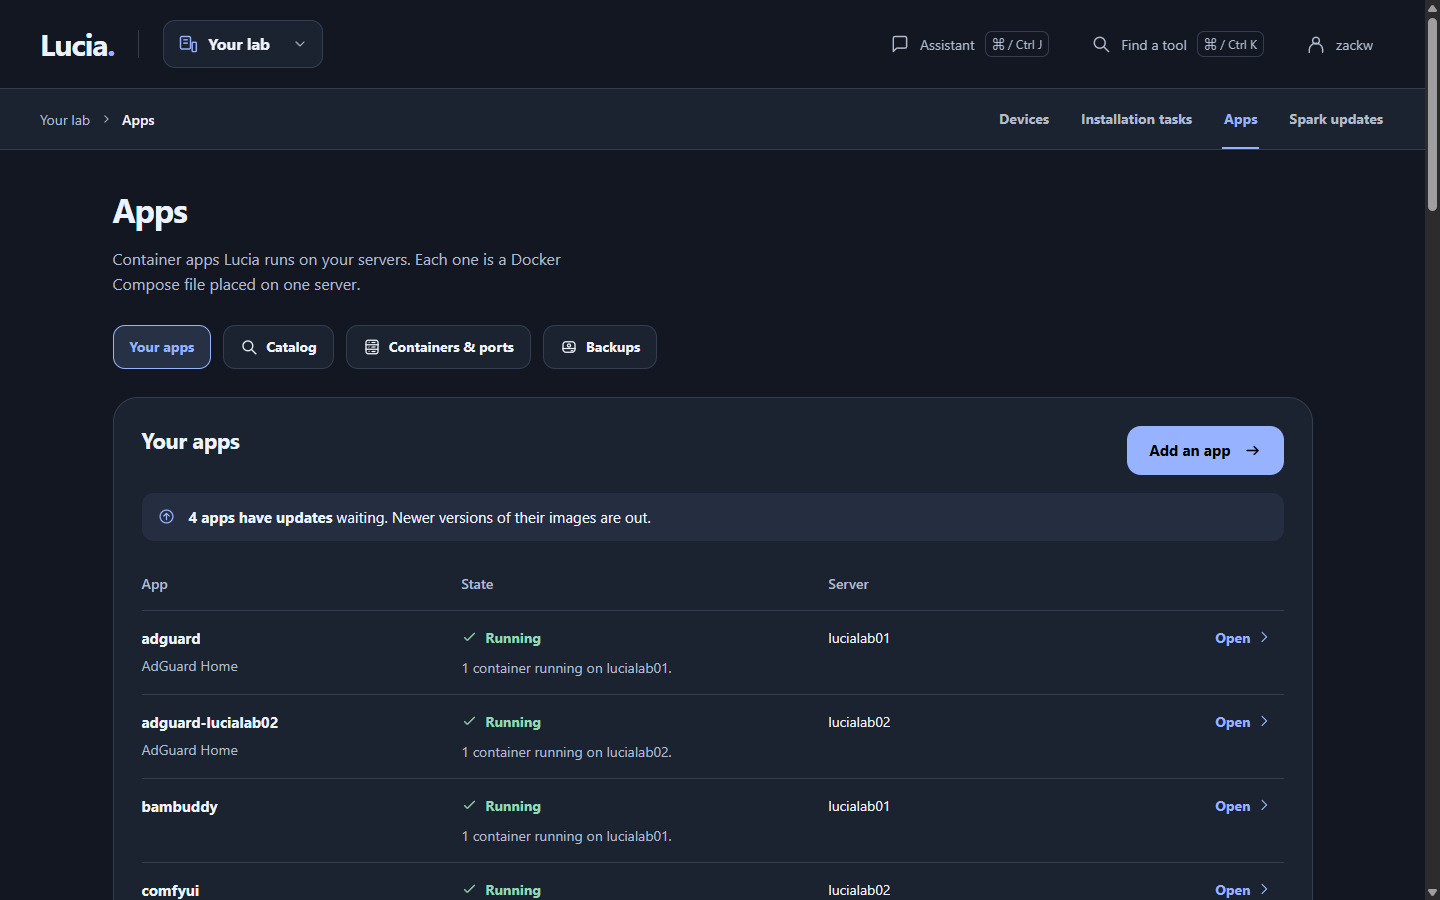Open the comfyui app link
This screenshot has height=900, width=1440.
(x=1242, y=890)
